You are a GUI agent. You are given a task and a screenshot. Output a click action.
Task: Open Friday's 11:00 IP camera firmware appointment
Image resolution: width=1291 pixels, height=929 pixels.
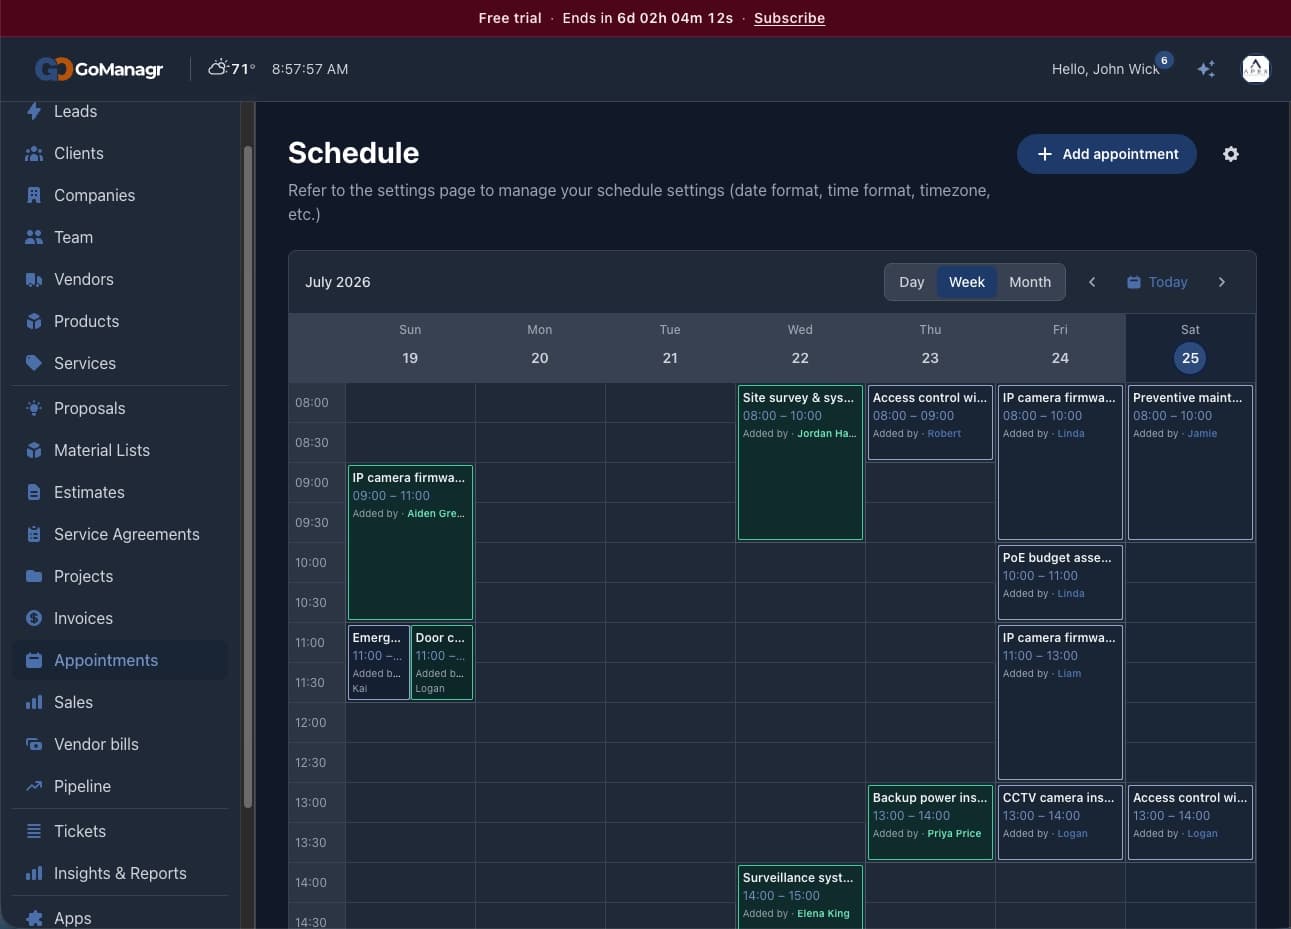point(1060,702)
